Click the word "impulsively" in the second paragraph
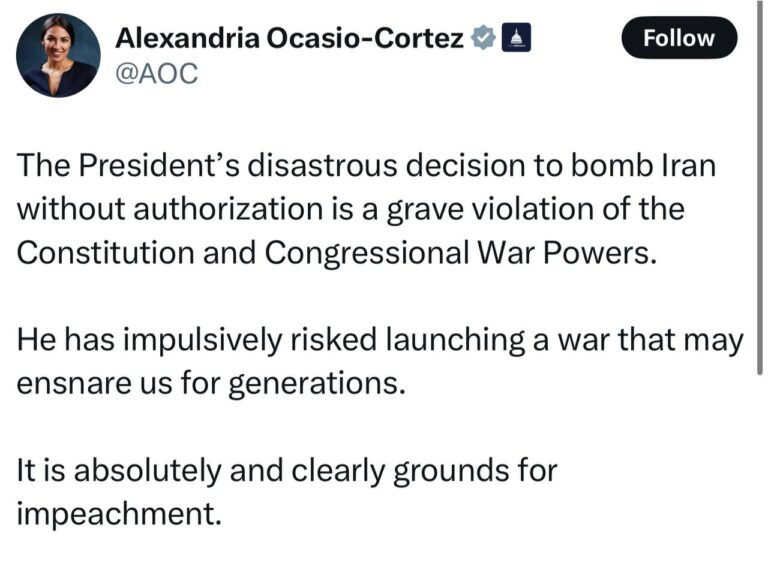 [202, 341]
